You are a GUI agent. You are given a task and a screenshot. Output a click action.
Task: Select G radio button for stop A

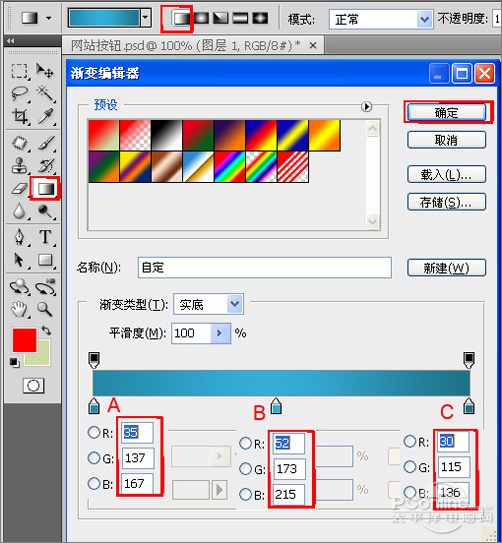coord(94,458)
